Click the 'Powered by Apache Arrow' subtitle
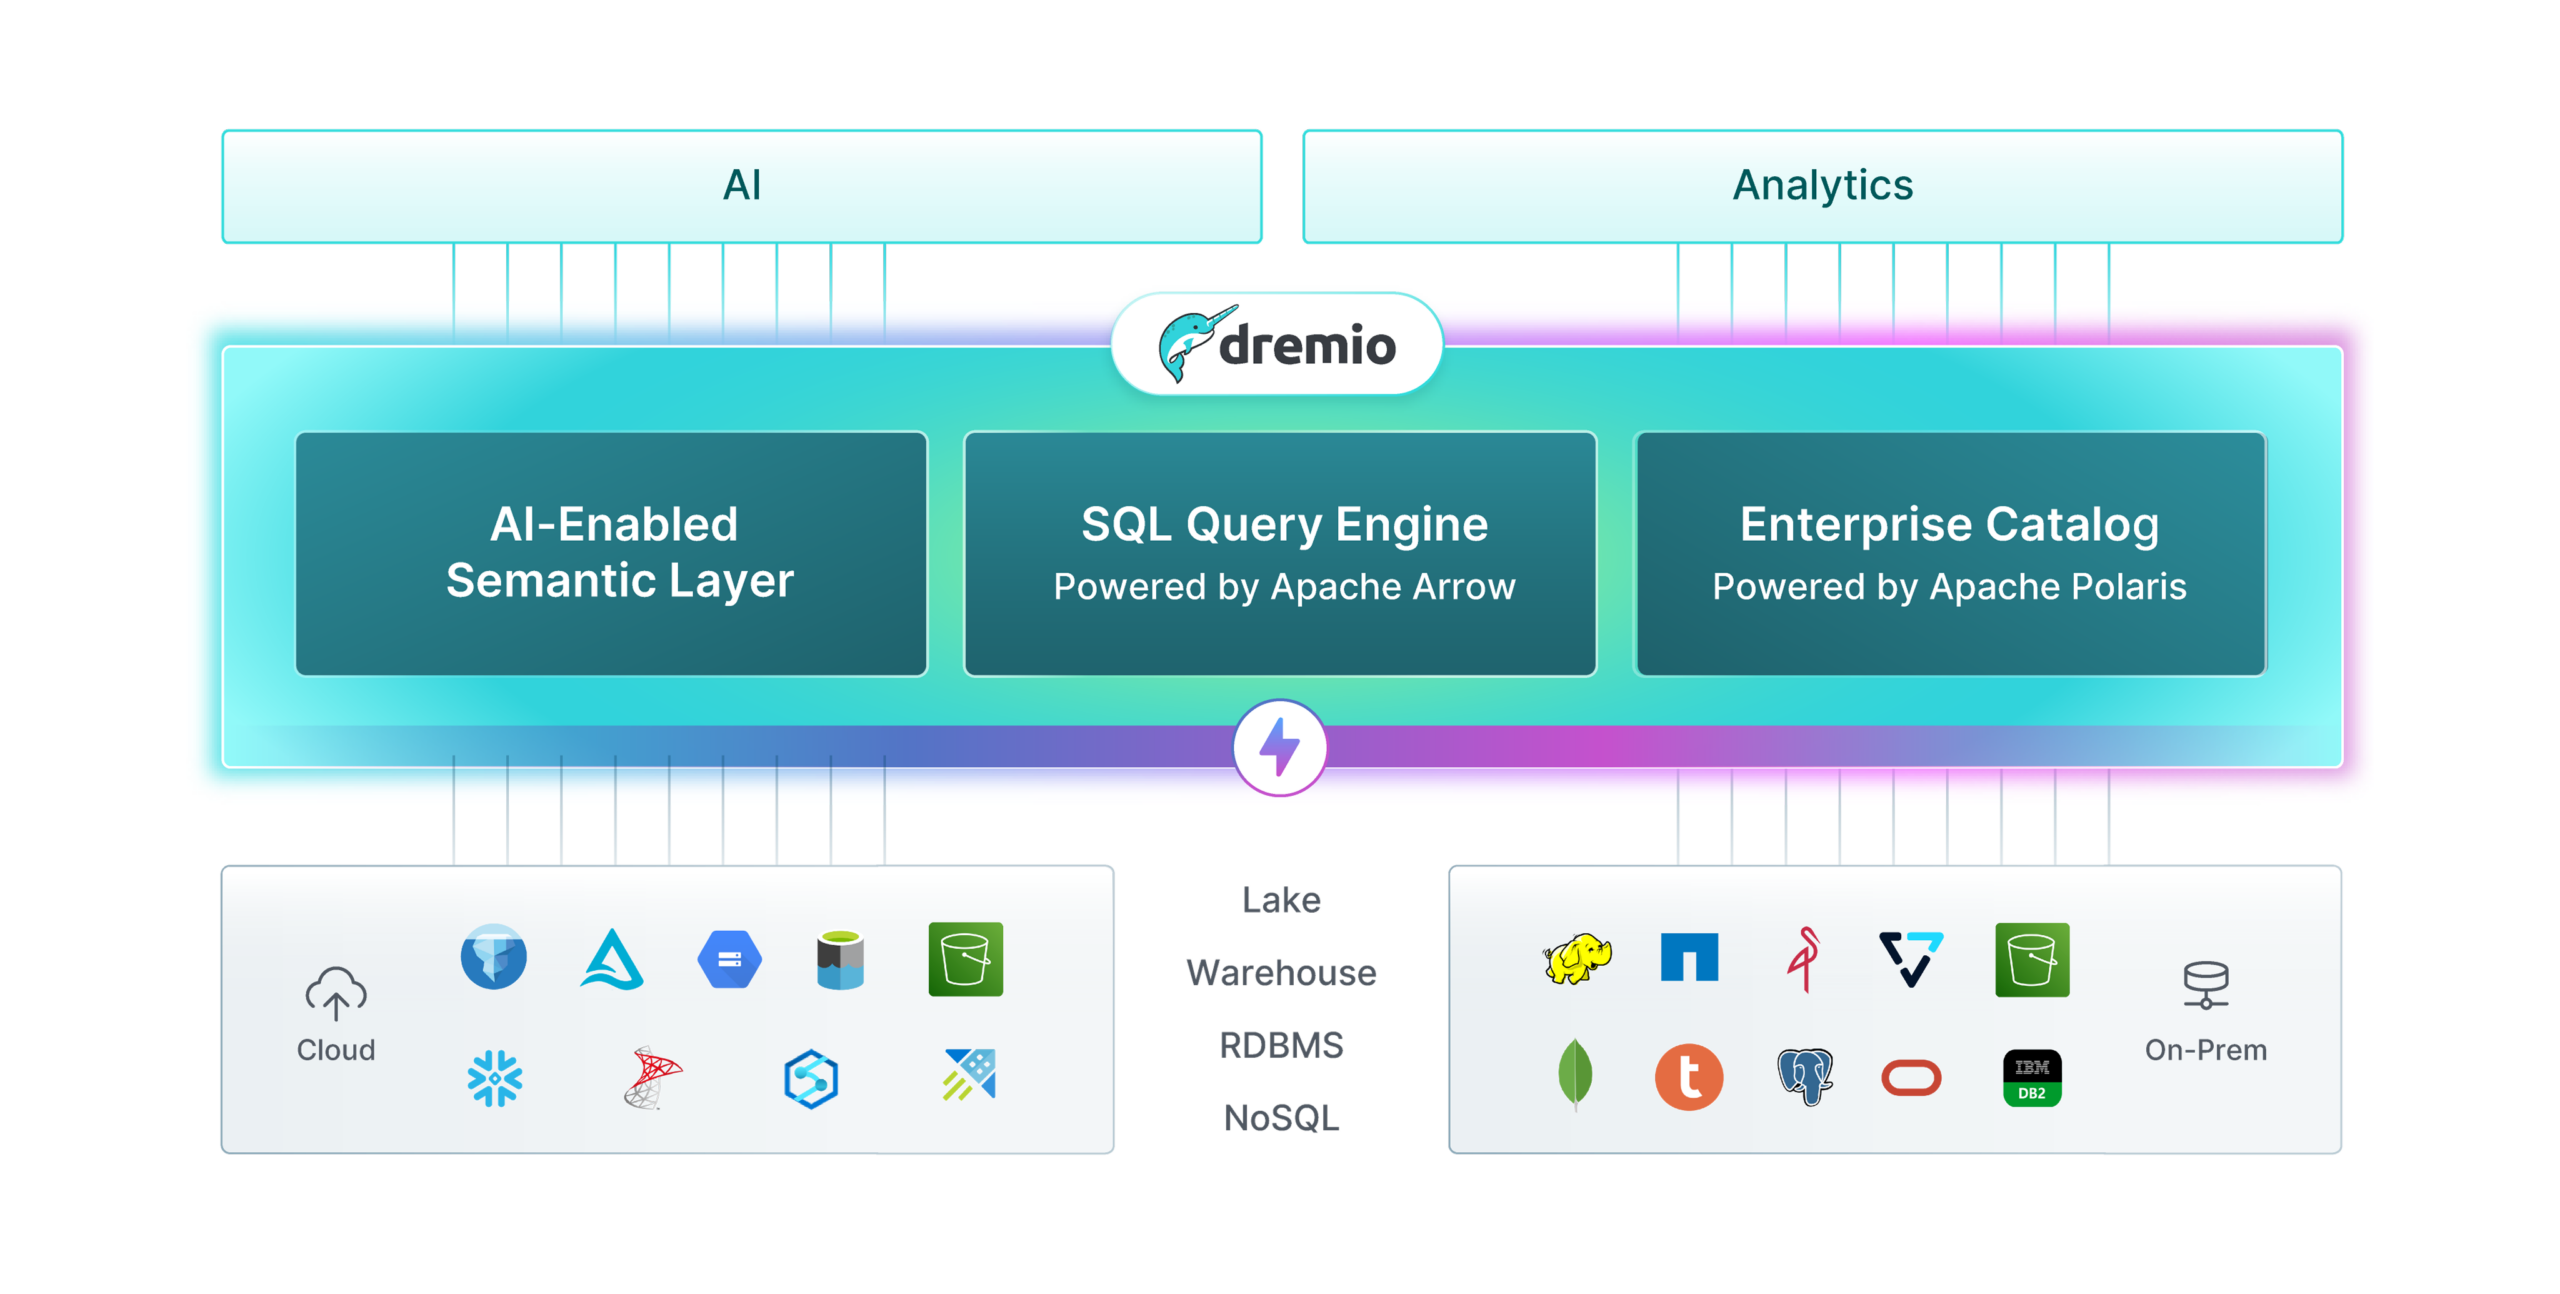Viewport: 2560px width, 1294px height. pyautogui.click(x=1284, y=586)
